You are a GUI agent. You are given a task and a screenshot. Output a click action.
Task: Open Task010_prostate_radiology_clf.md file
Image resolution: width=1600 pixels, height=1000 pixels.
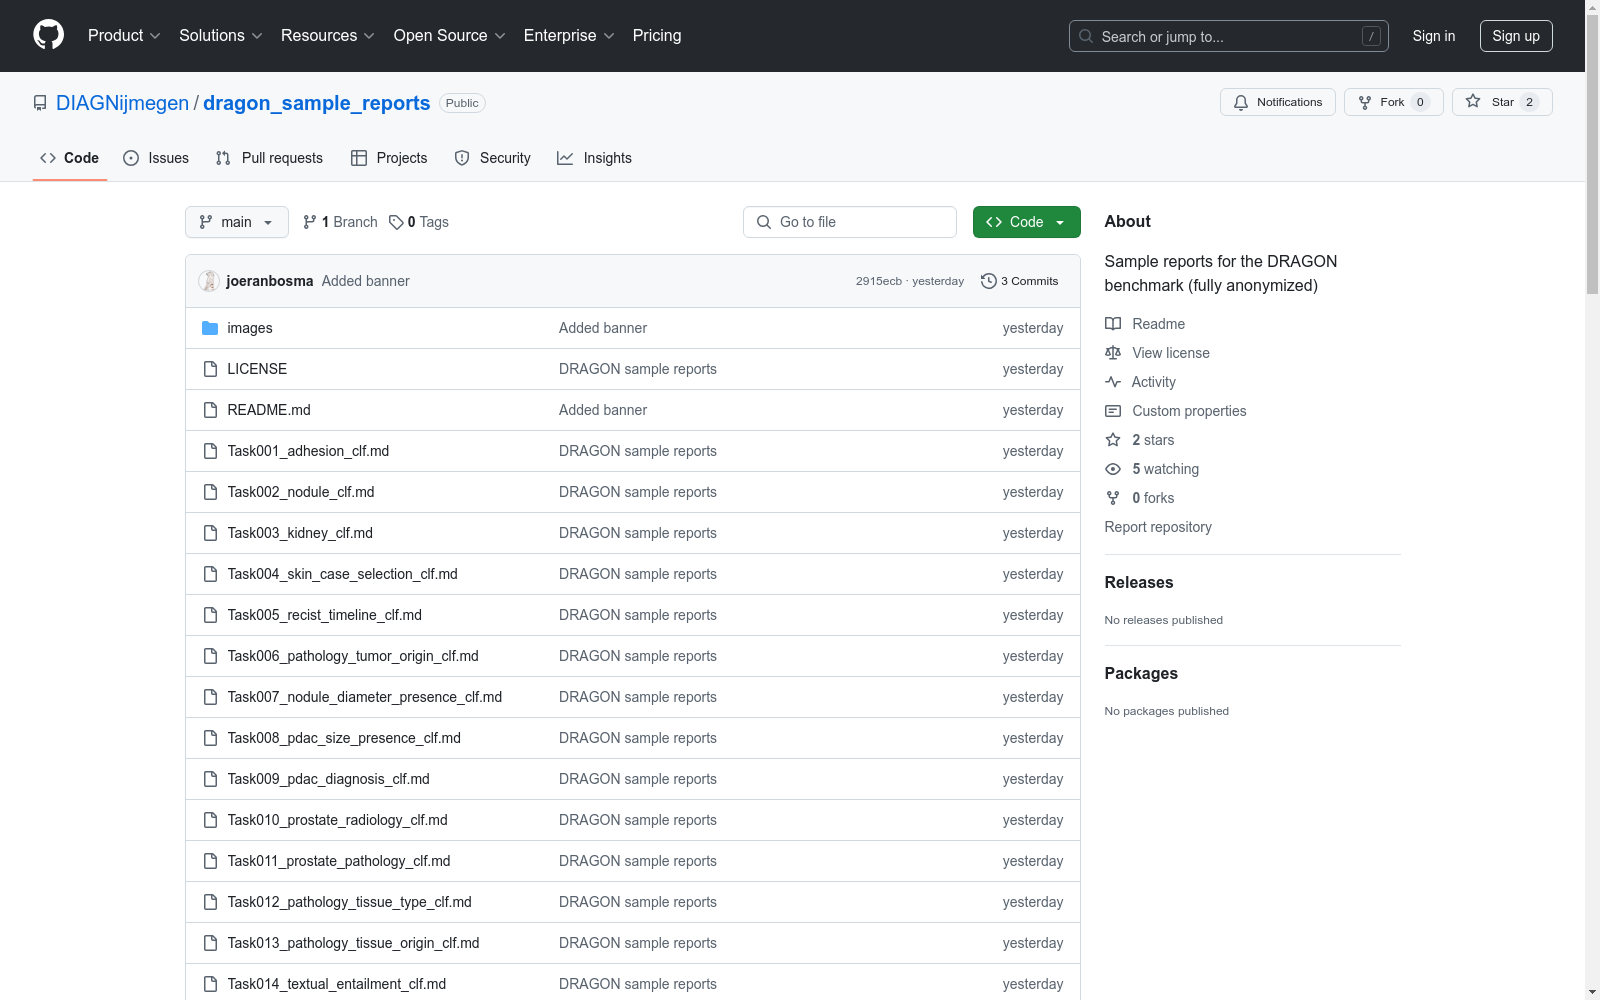[x=337, y=820]
